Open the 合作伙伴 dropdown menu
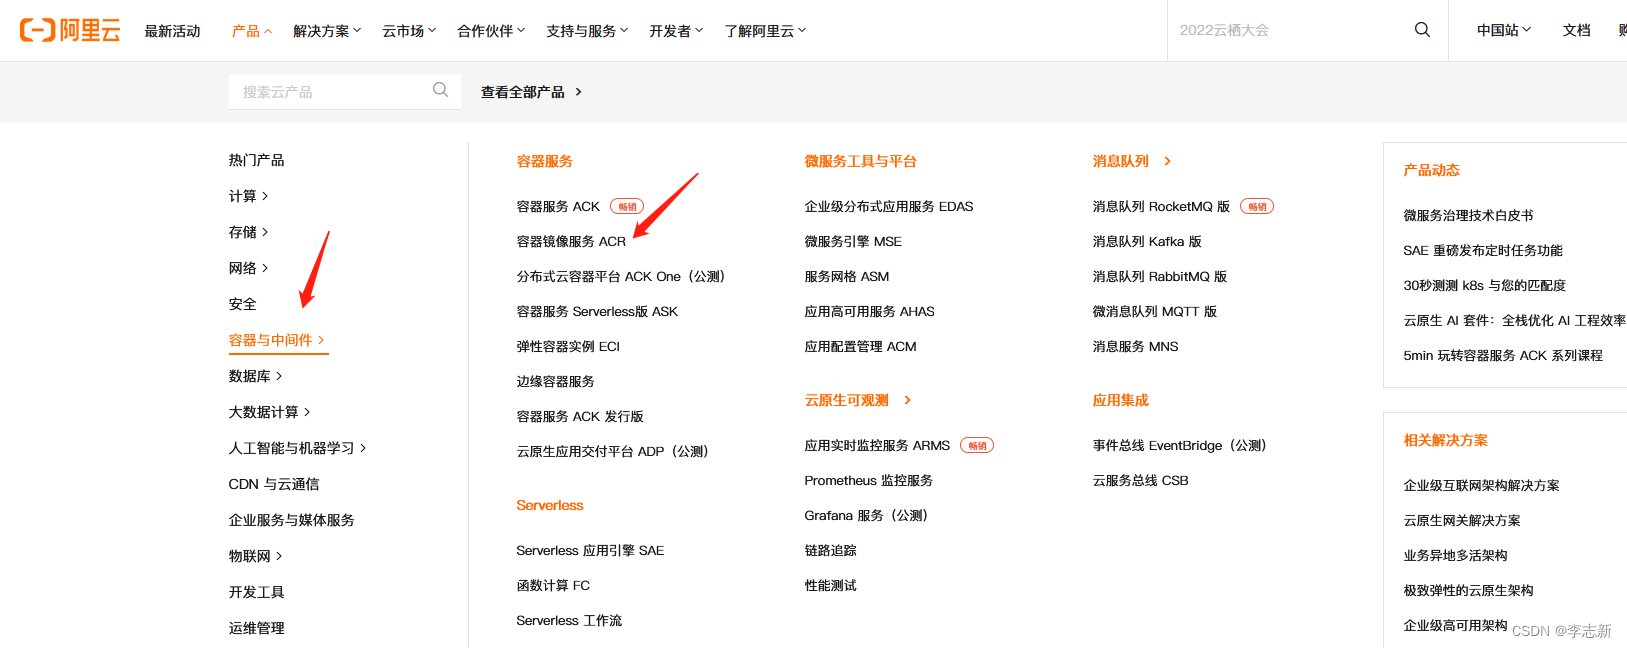Screen dimensions: 1627x648 pyautogui.click(x=491, y=31)
